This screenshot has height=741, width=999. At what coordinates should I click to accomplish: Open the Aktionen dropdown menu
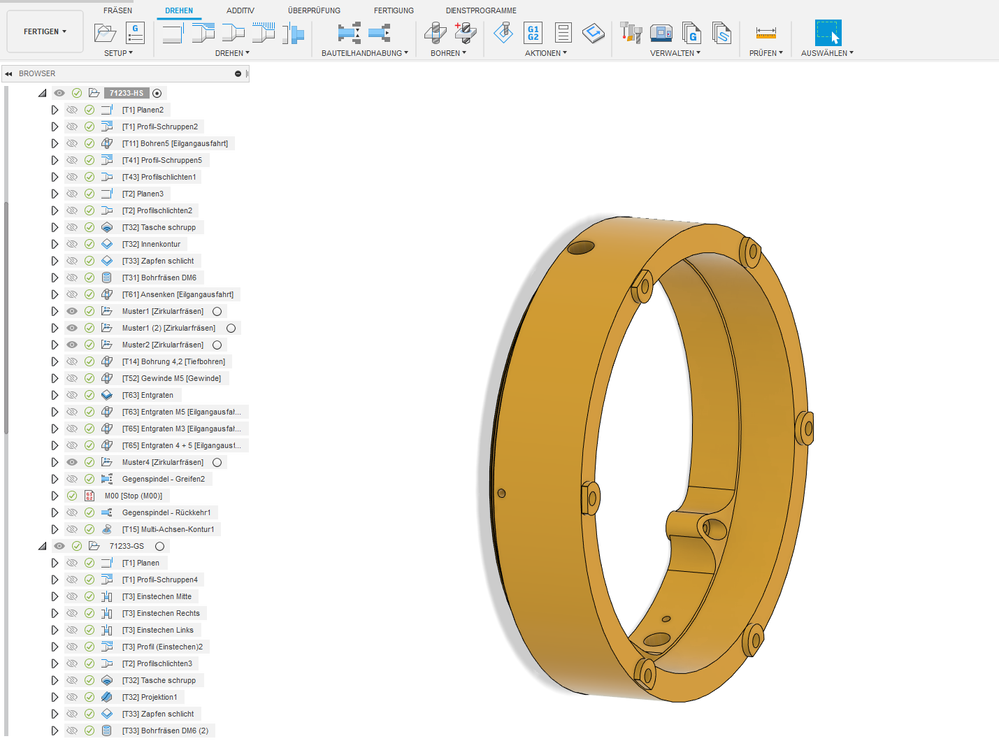pos(545,53)
